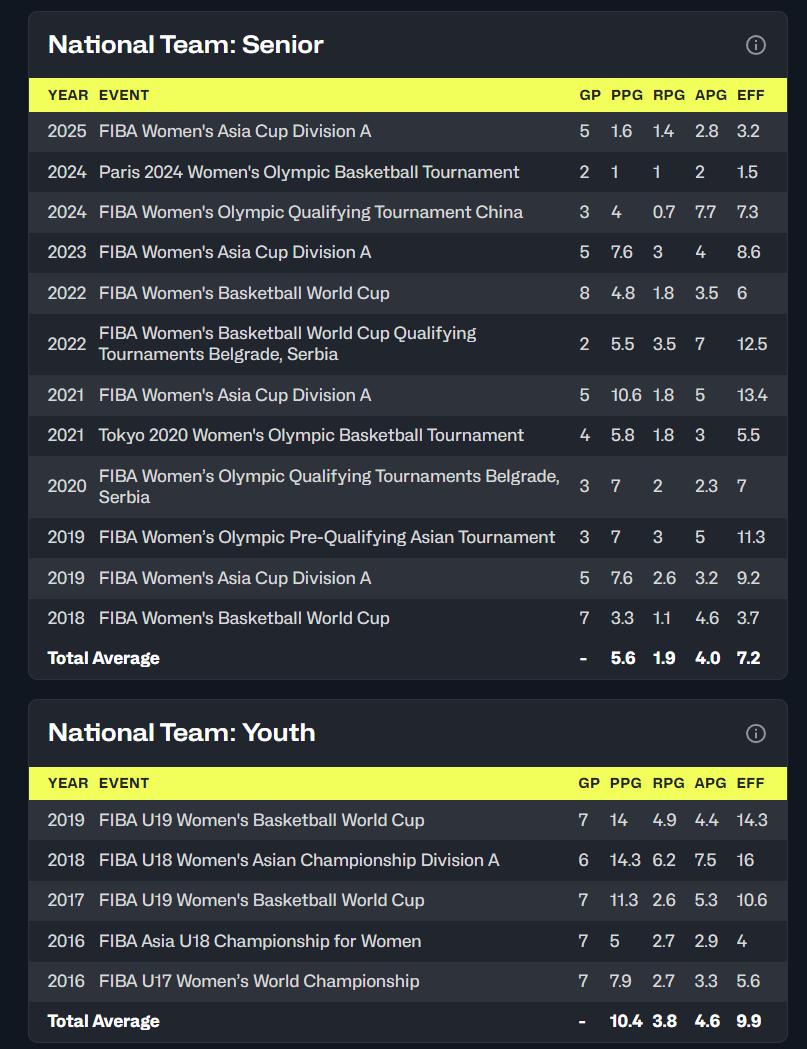807x1049 pixels.
Task: Click the Senior table Total Average row
Action: click(x=104, y=658)
